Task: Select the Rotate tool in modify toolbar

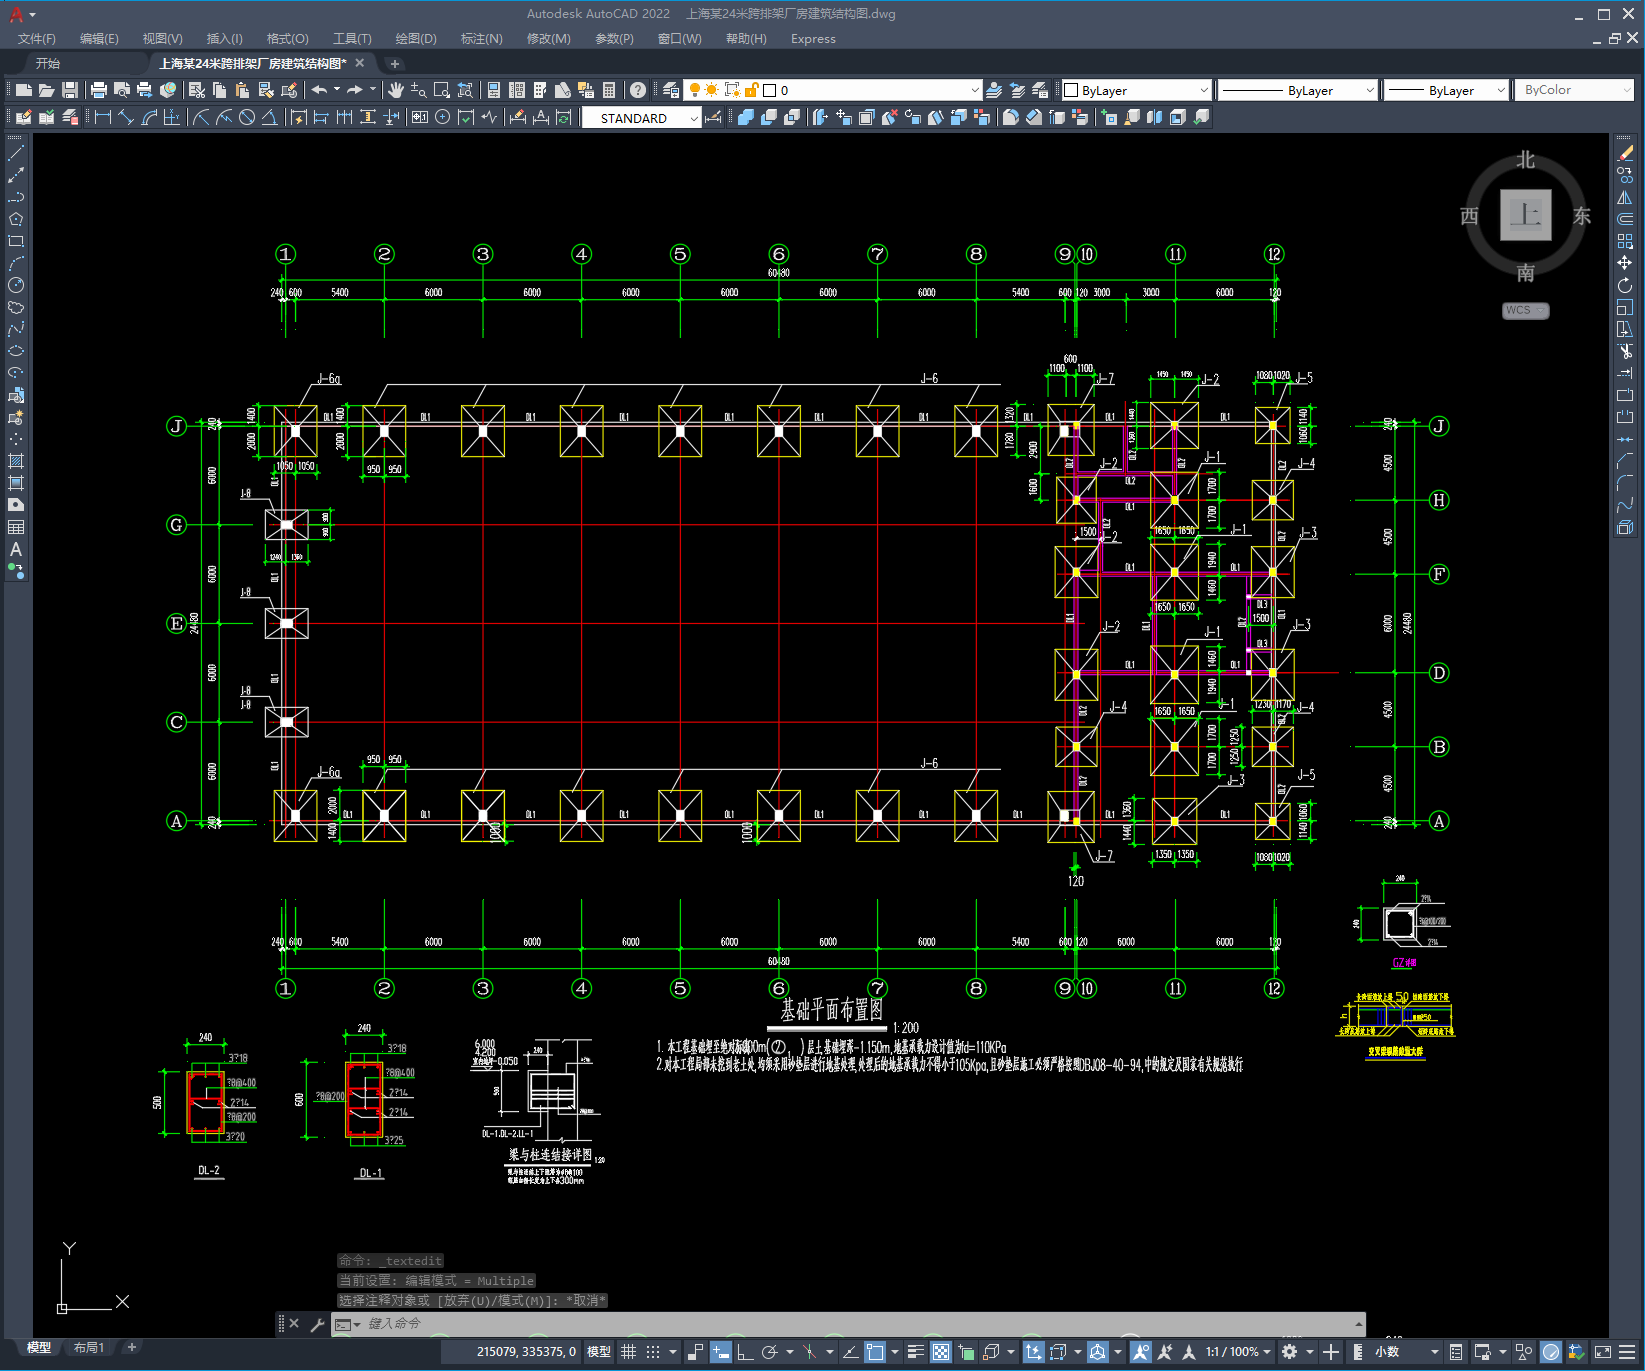Action: tap(1625, 285)
